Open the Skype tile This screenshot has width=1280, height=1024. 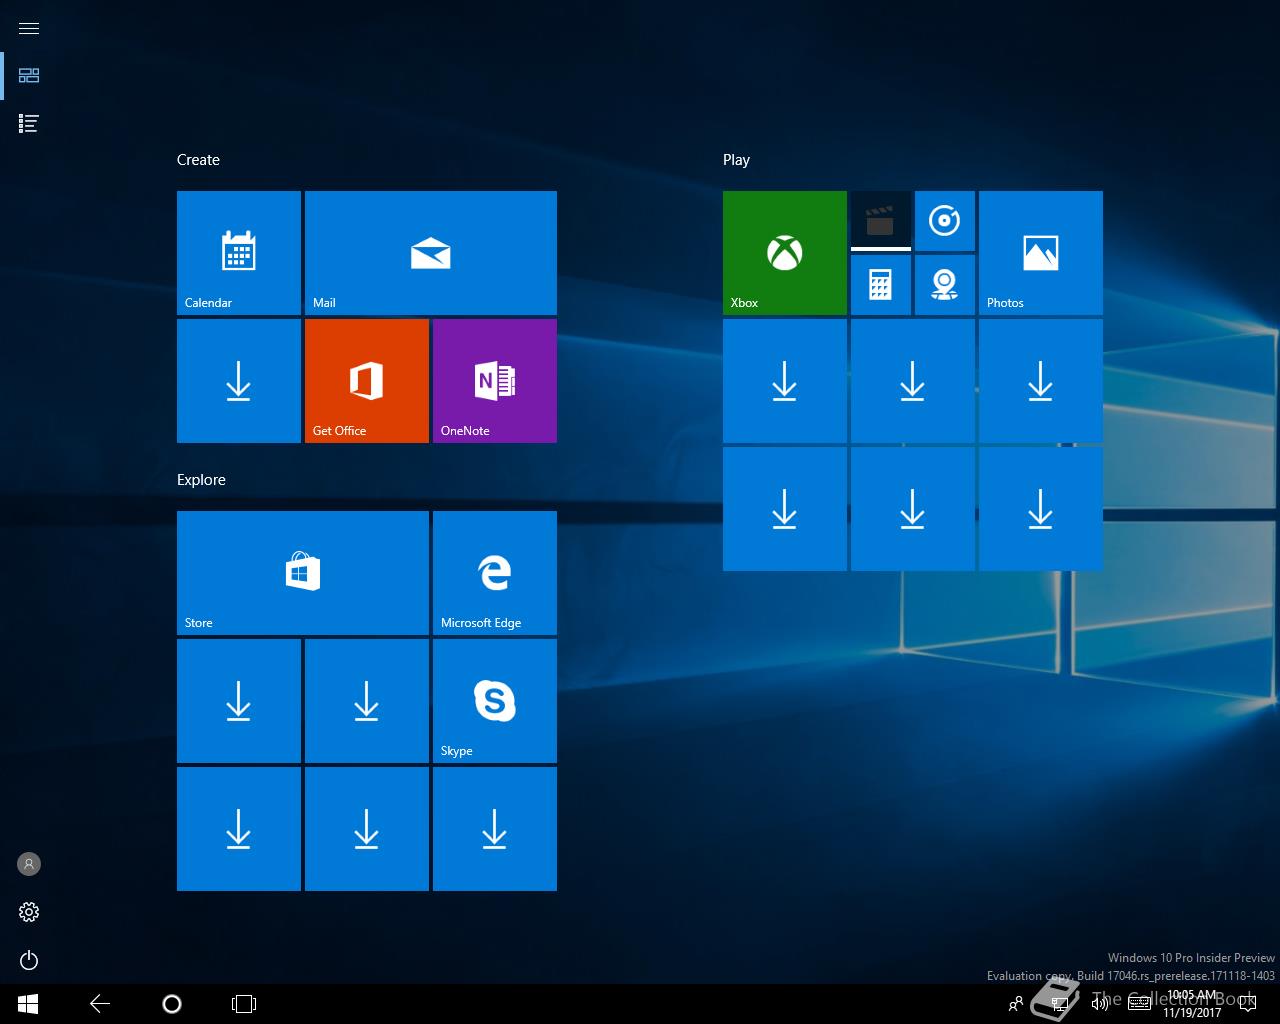(x=495, y=701)
